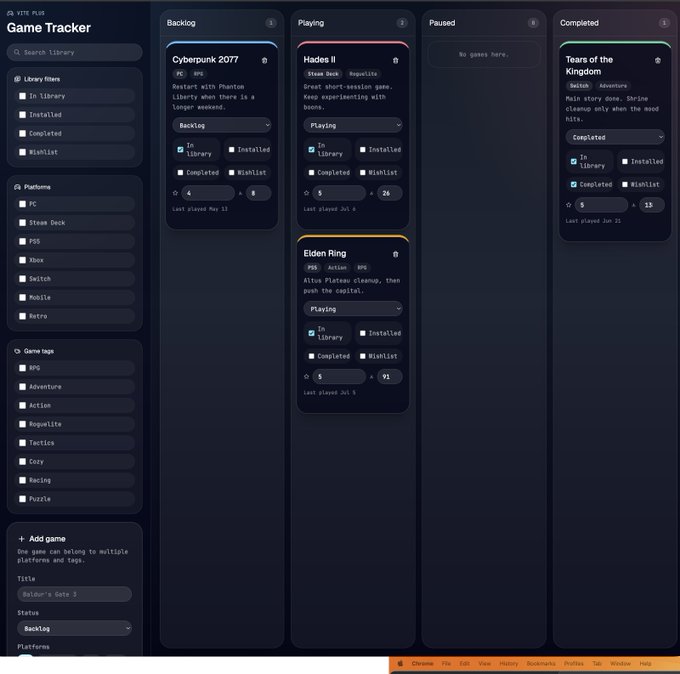Open Cyberpunk 2077 status dropdown
This screenshot has width=680, height=674.
[222, 125]
